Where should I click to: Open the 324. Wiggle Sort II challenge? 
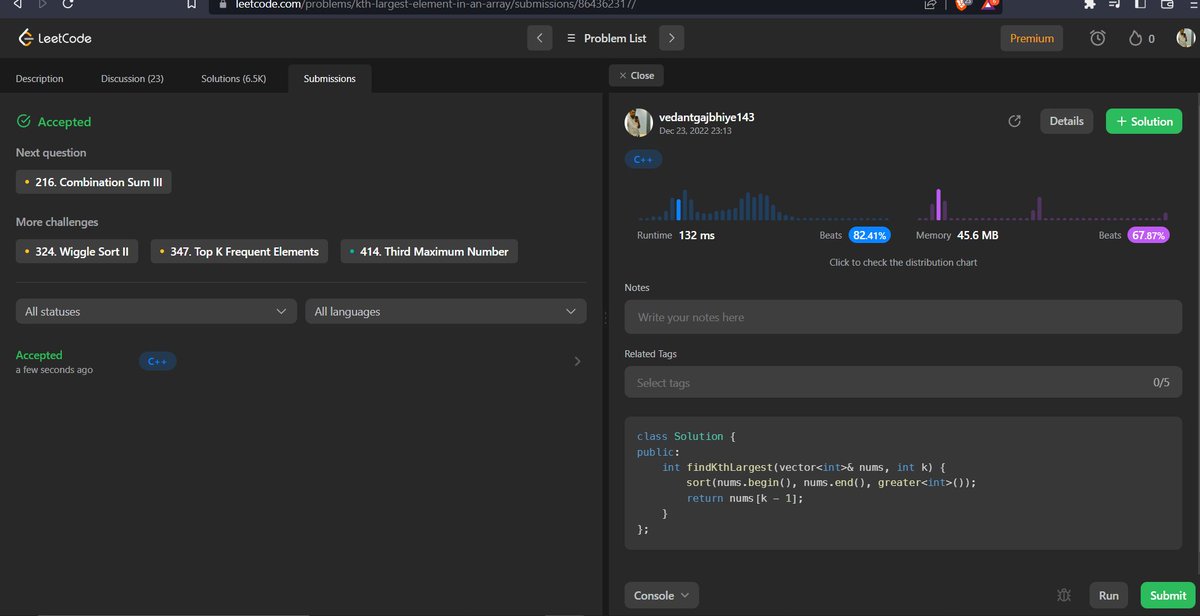coord(77,251)
